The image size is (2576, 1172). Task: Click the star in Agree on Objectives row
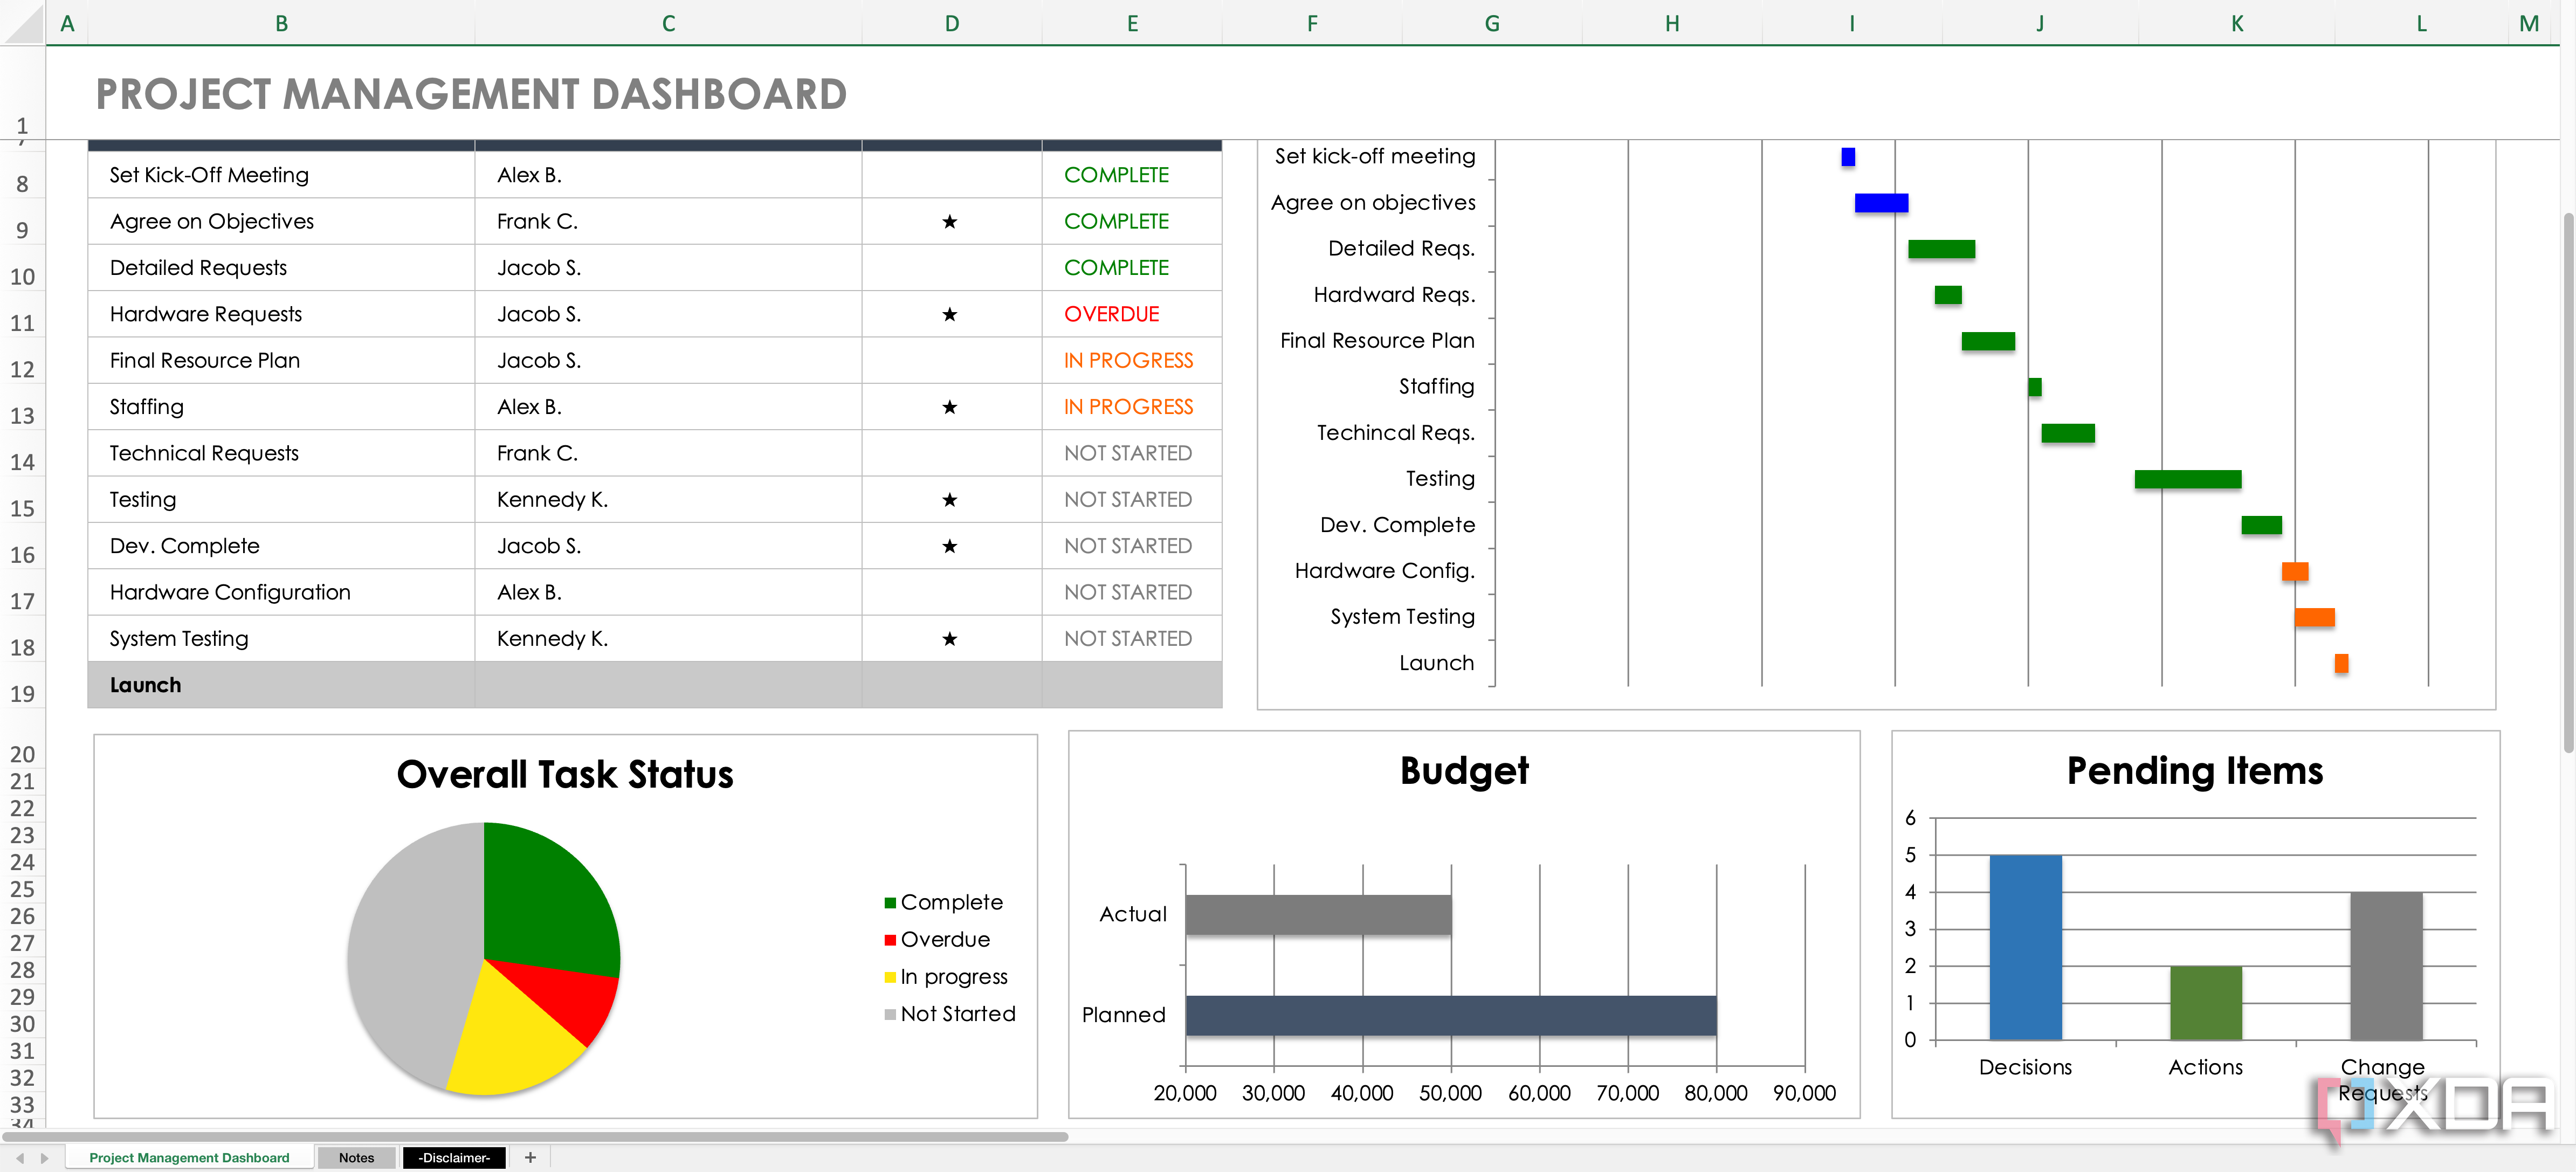[x=949, y=221]
